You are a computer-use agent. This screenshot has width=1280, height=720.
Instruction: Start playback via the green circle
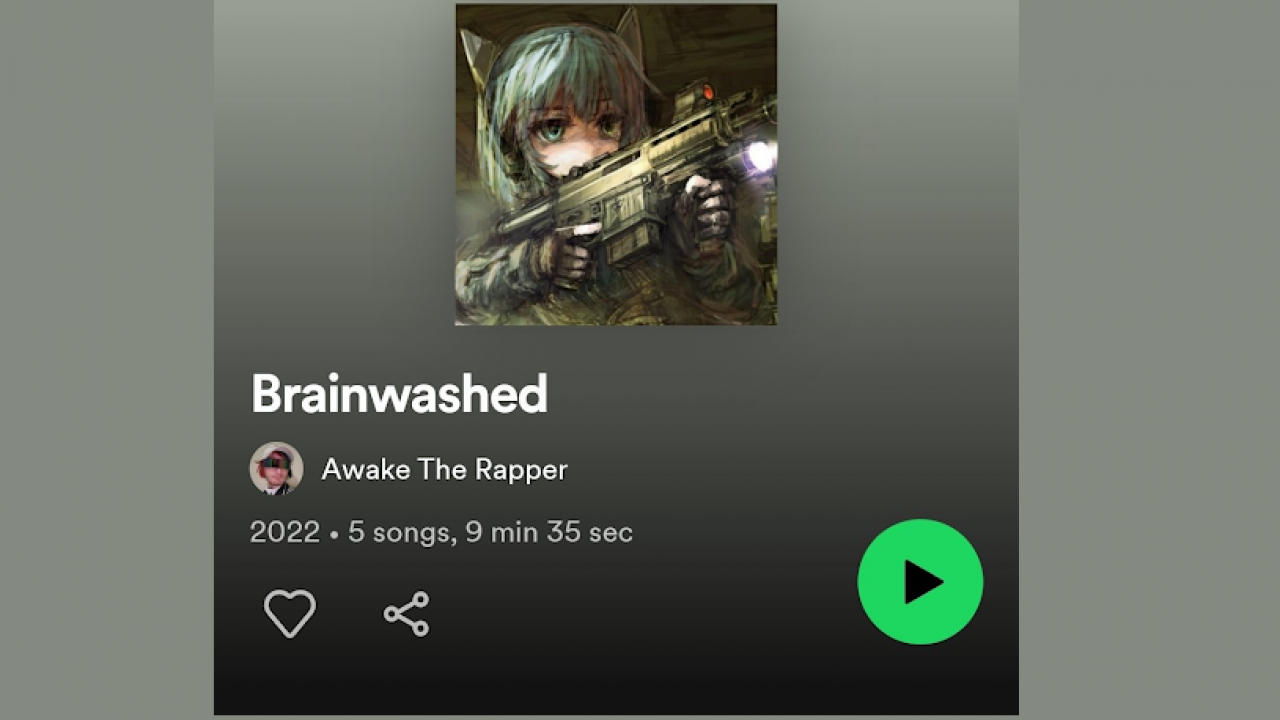[x=920, y=581]
